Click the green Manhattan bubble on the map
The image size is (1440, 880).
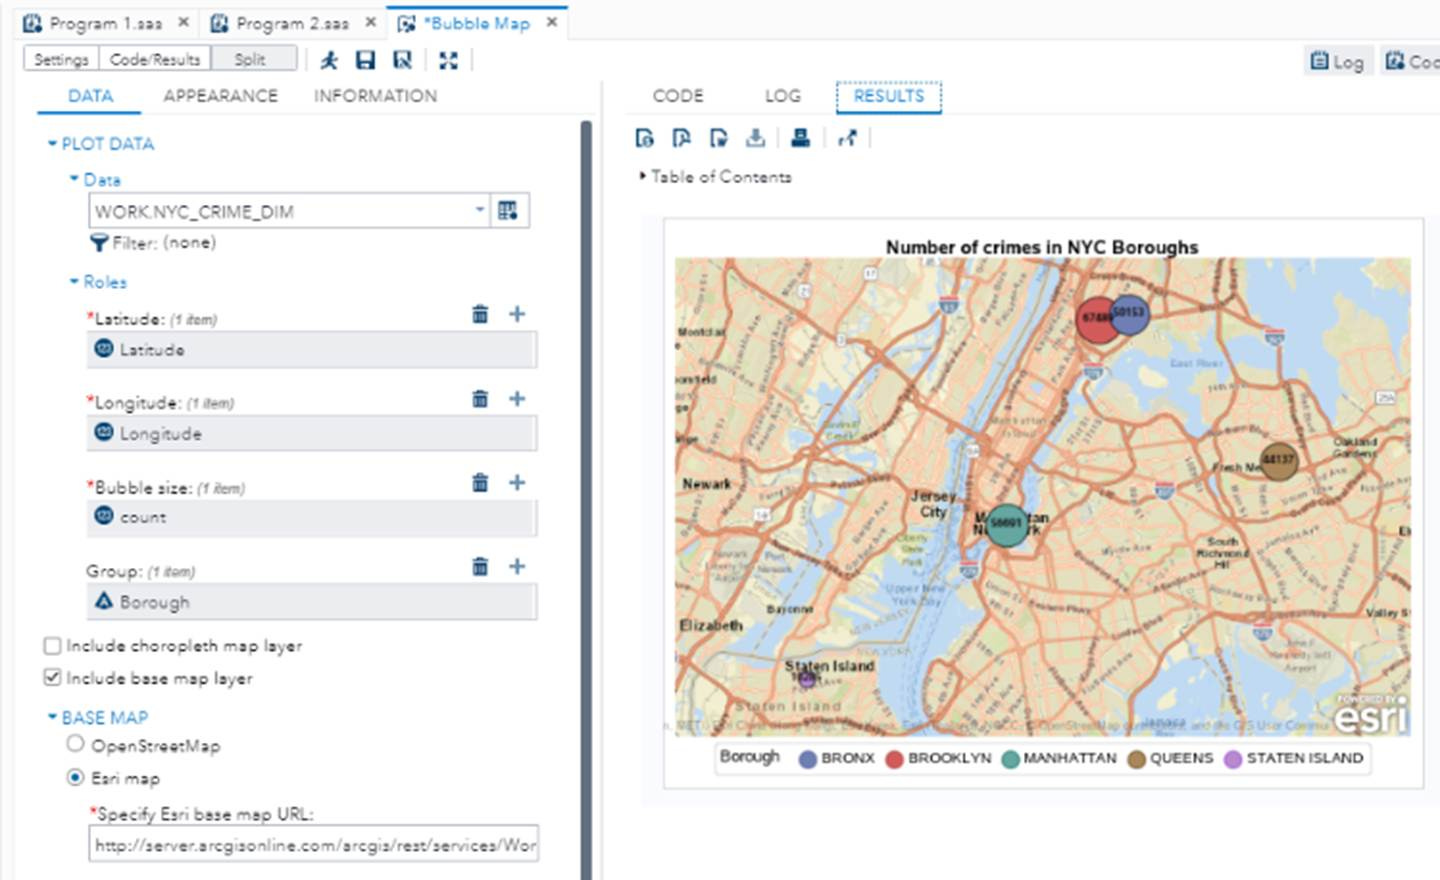click(1007, 524)
